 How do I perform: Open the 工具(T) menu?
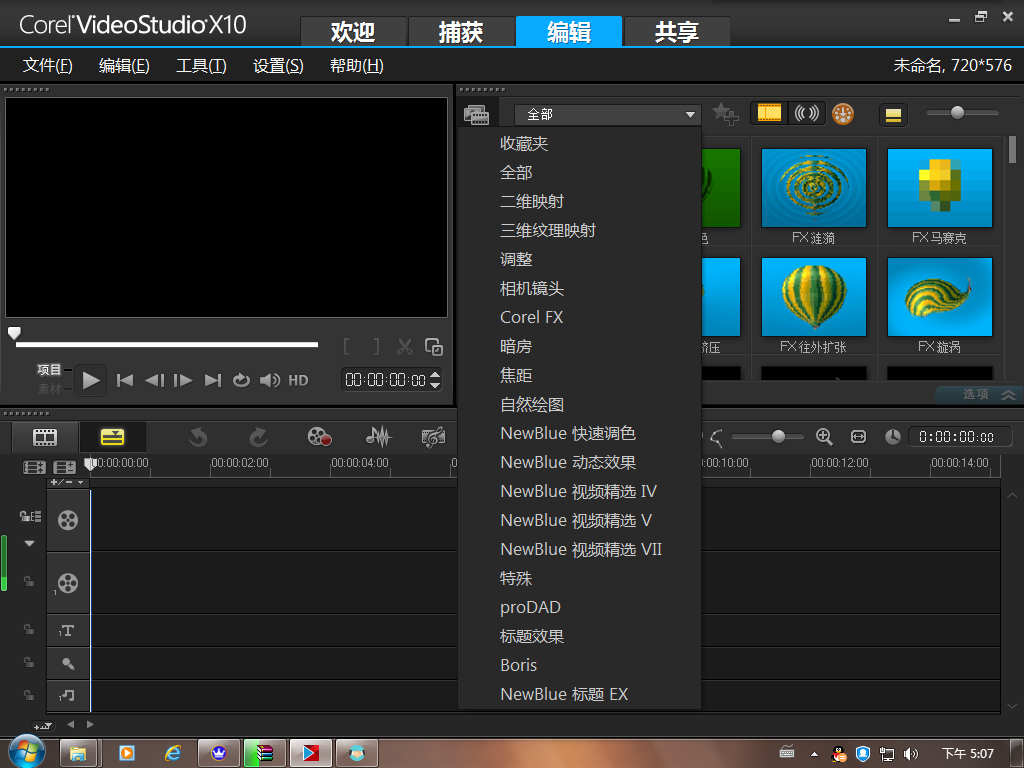tap(201, 65)
